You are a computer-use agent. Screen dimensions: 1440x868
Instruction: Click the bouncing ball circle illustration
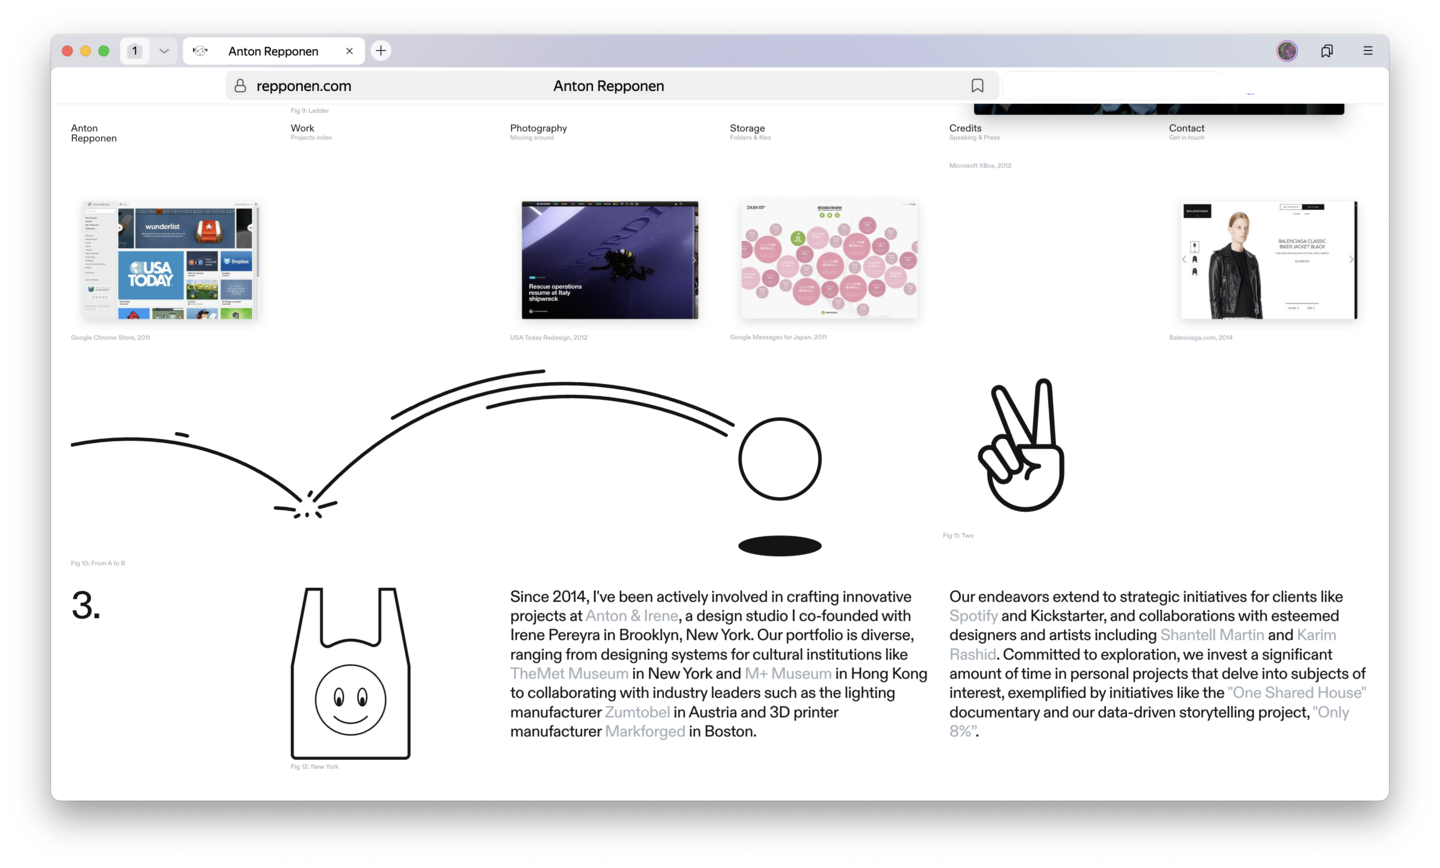click(780, 459)
